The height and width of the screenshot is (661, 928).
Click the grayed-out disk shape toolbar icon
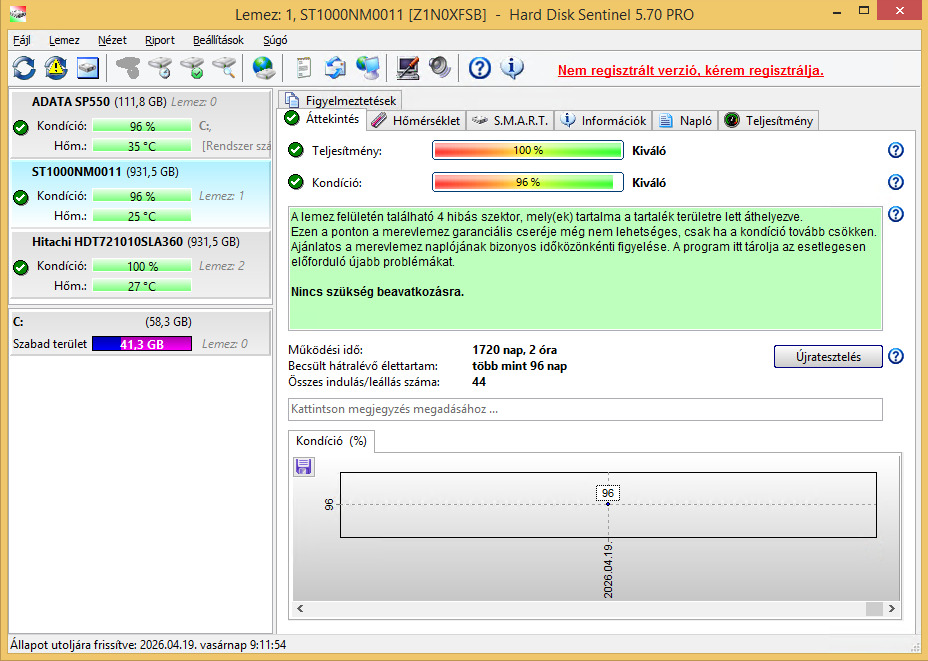127,68
